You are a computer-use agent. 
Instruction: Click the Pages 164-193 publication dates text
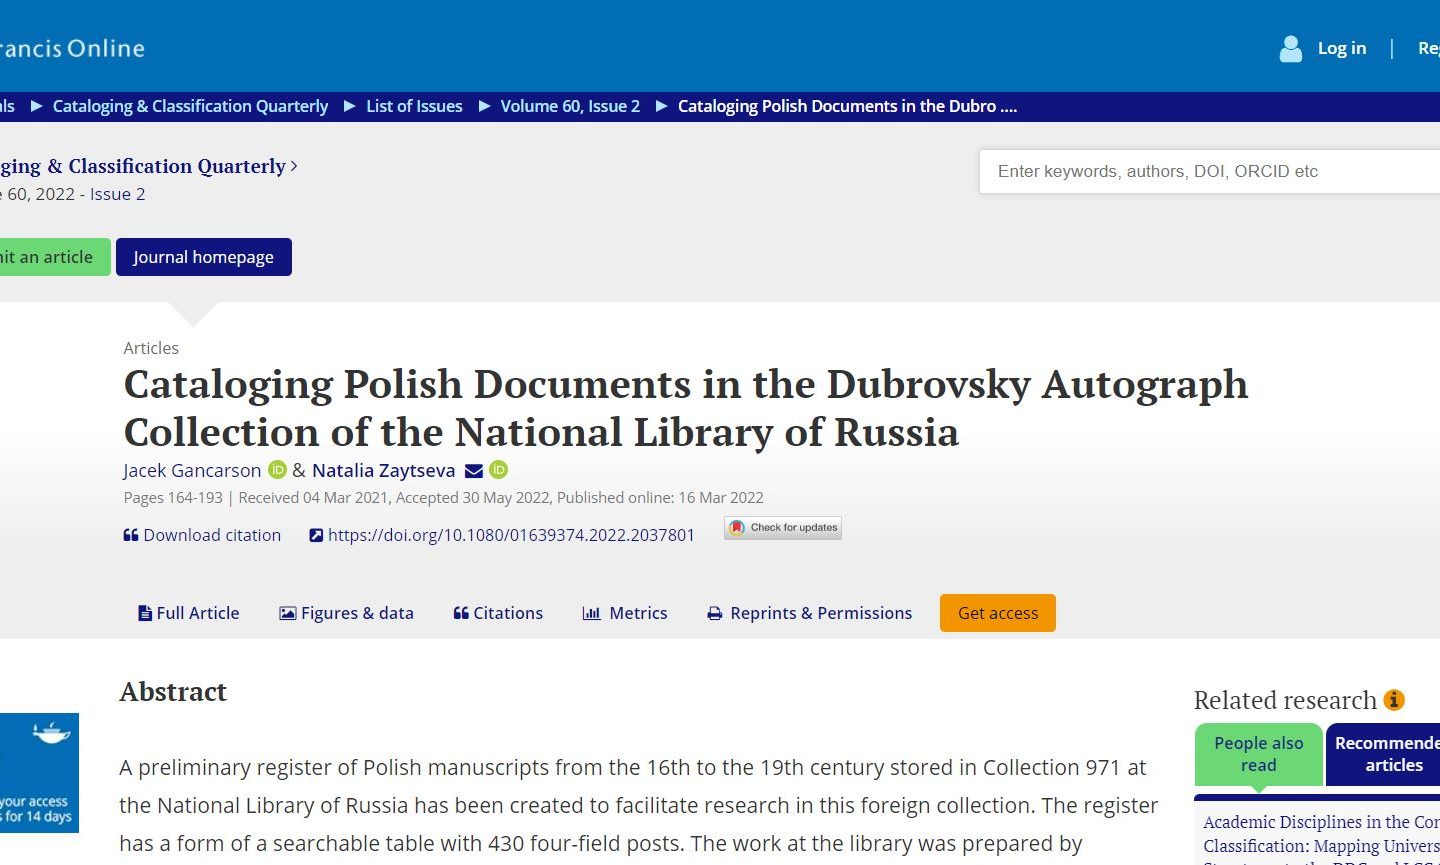pos(443,498)
